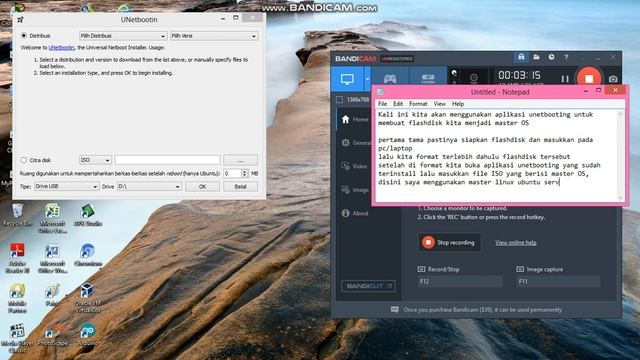
Task: Open the ISO disk image type dropdown
Action: click(95, 160)
